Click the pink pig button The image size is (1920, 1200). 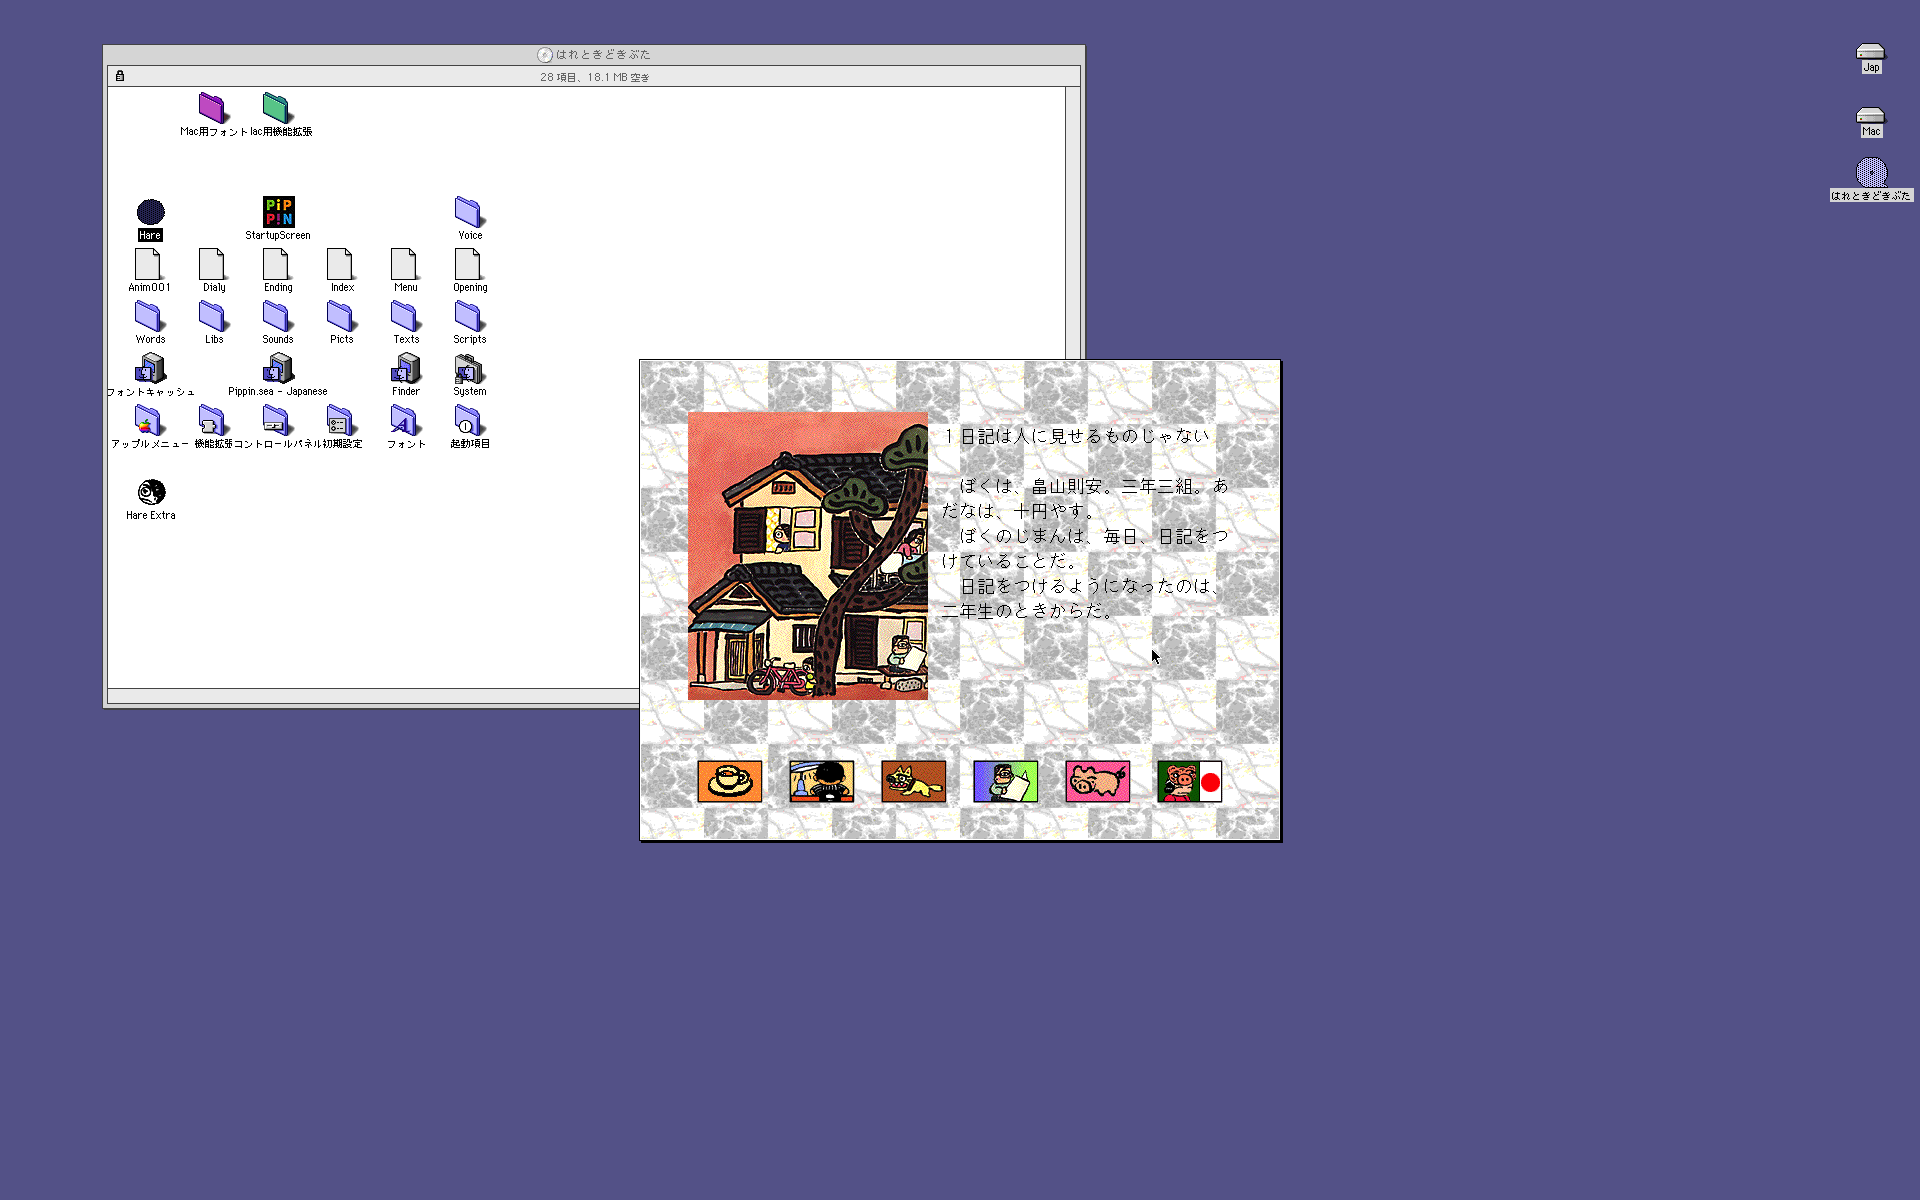coord(1097,781)
